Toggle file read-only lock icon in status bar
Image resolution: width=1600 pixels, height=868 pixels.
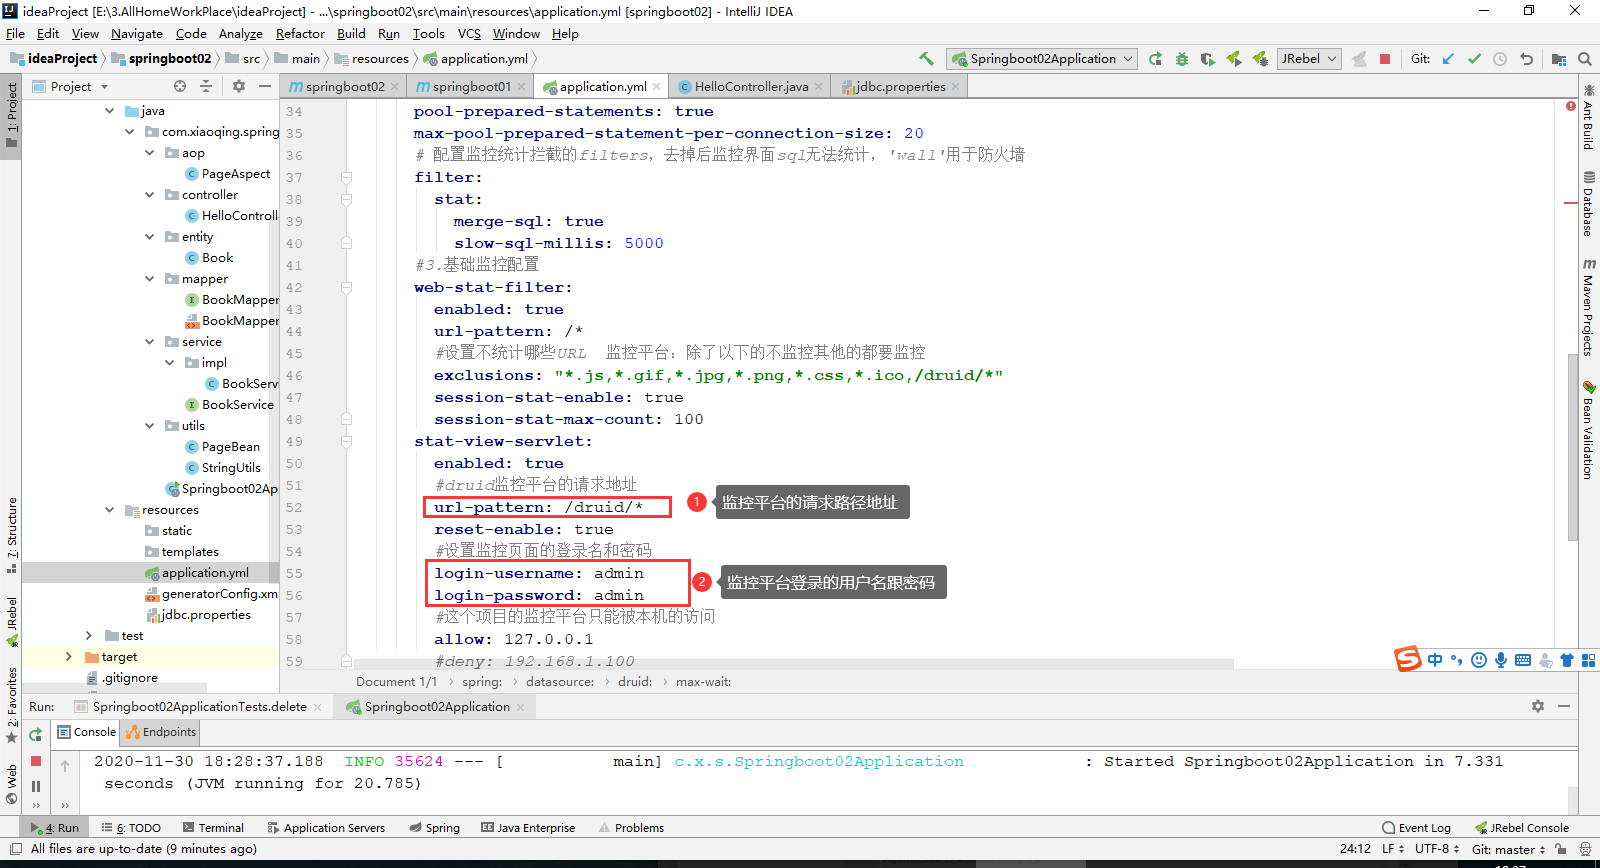[1561, 849]
